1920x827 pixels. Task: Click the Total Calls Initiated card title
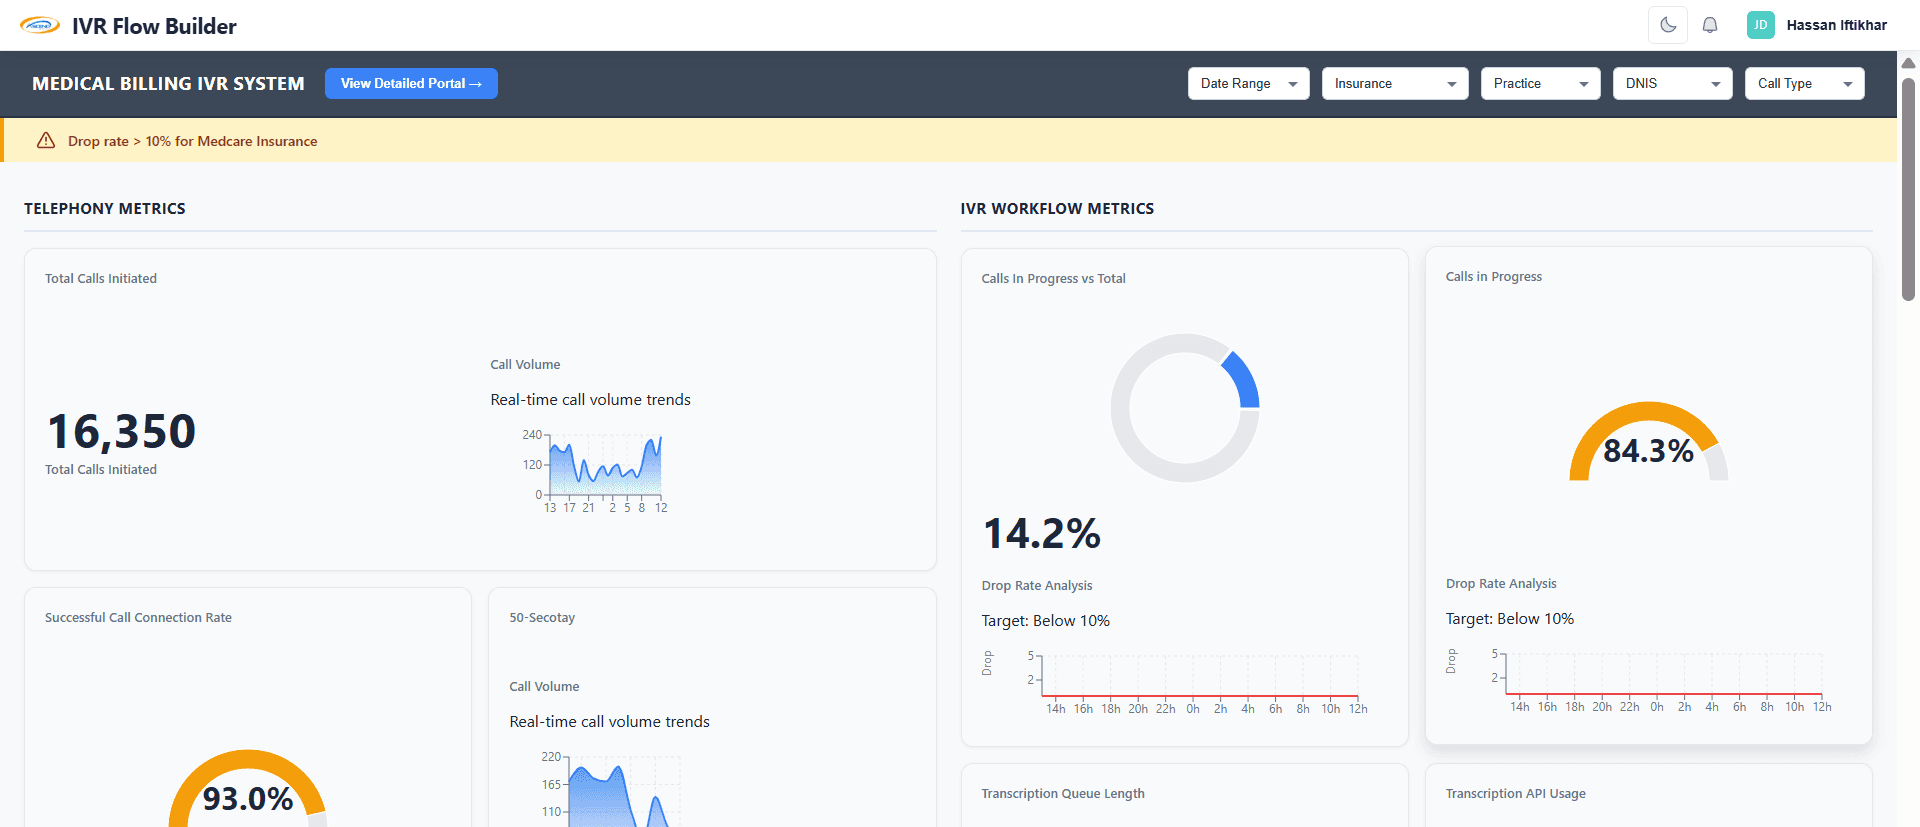[x=101, y=279]
